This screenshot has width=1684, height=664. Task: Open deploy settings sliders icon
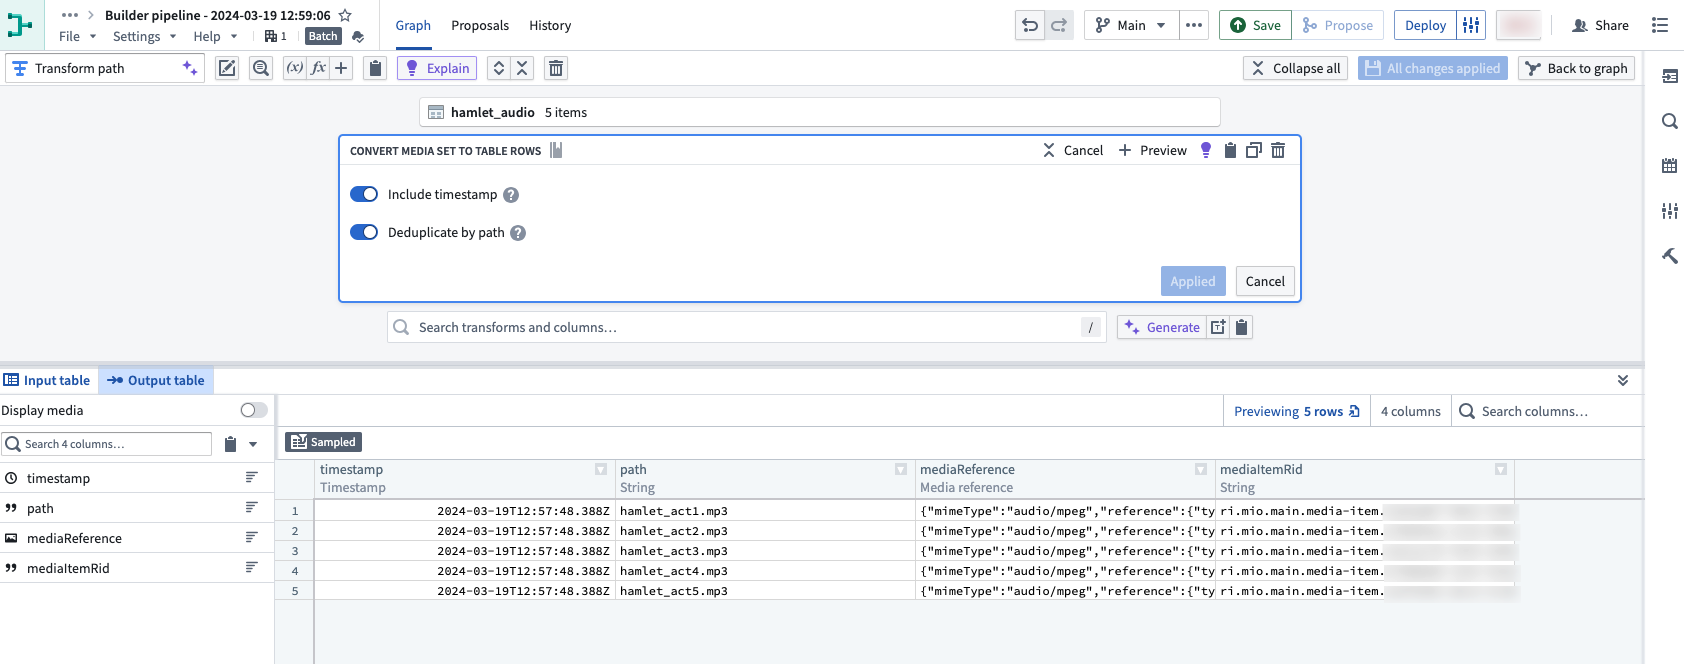(x=1471, y=25)
